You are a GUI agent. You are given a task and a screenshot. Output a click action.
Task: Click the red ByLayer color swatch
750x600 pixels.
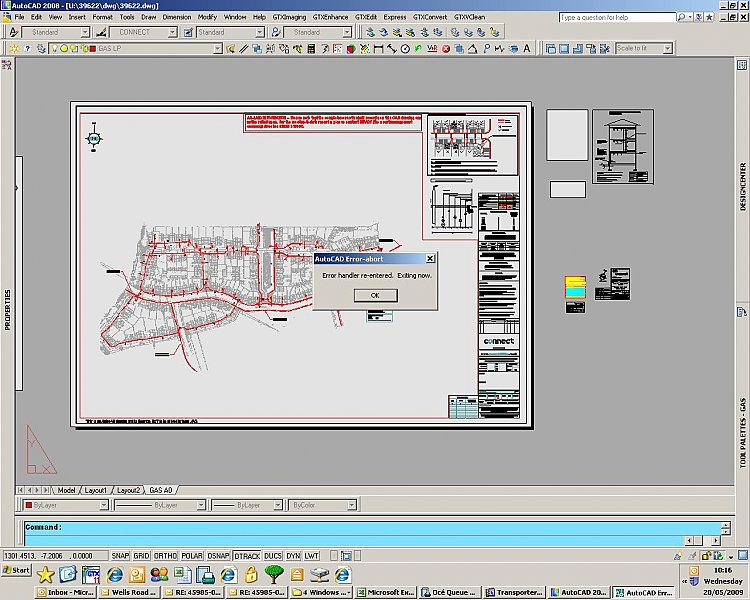click(x=29, y=505)
